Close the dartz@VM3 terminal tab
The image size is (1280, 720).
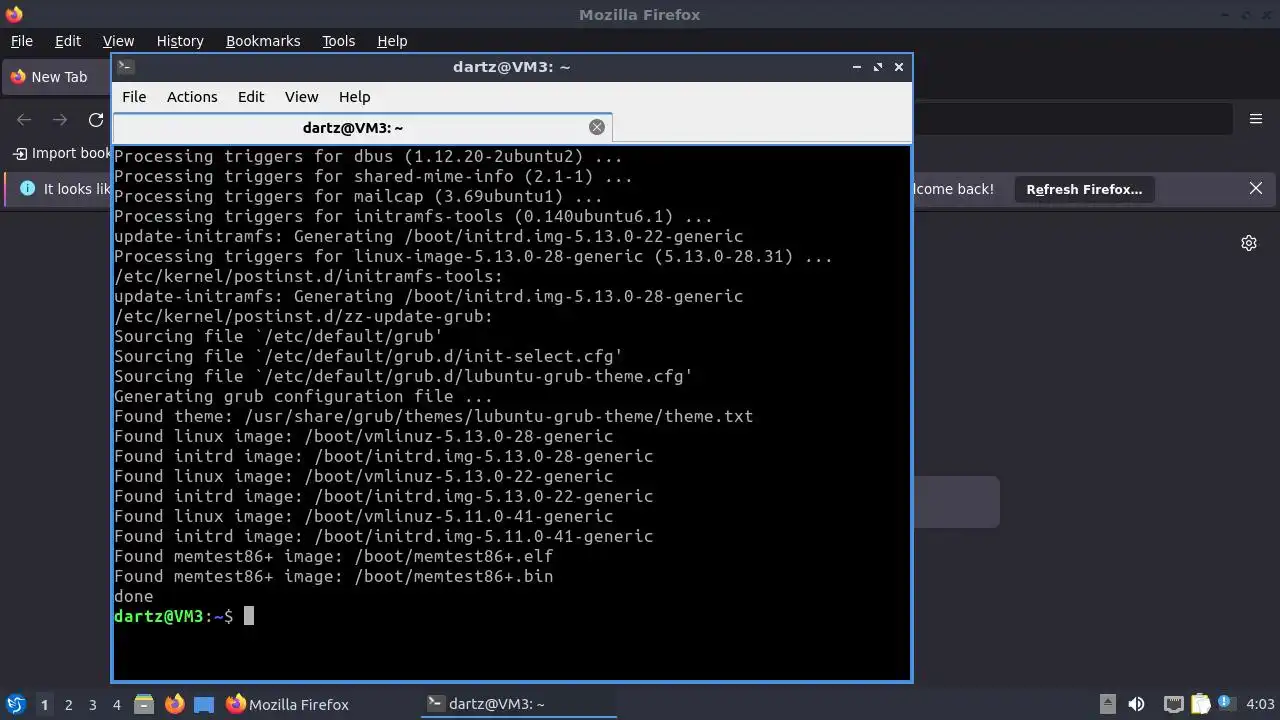click(x=597, y=127)
